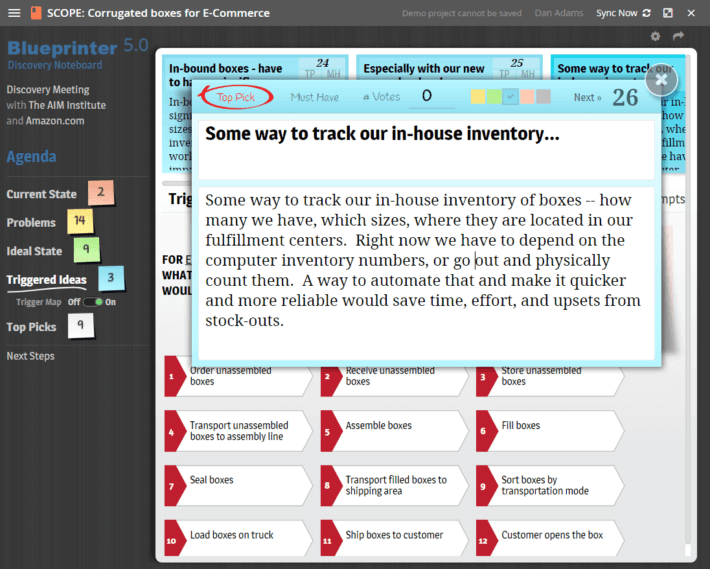Viewport: 710px width, 569px height.
Task: Click the Current State sticky note count
Action: click(x=101, y=192)
